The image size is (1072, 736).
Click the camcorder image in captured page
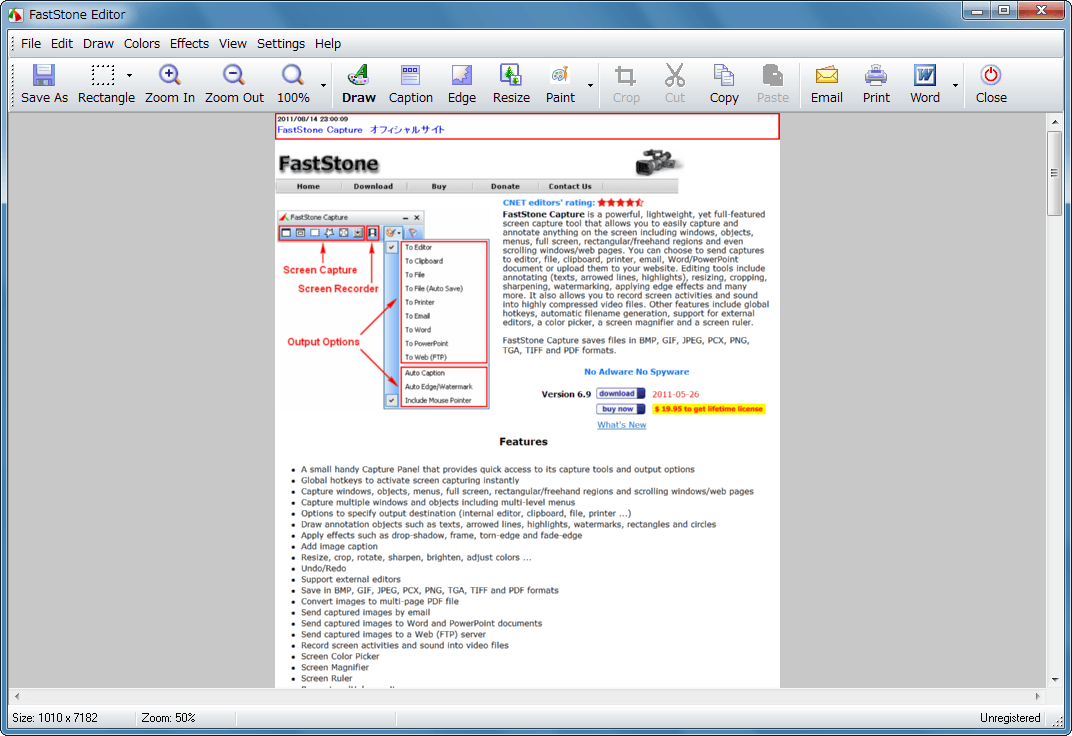pos(657,163)
